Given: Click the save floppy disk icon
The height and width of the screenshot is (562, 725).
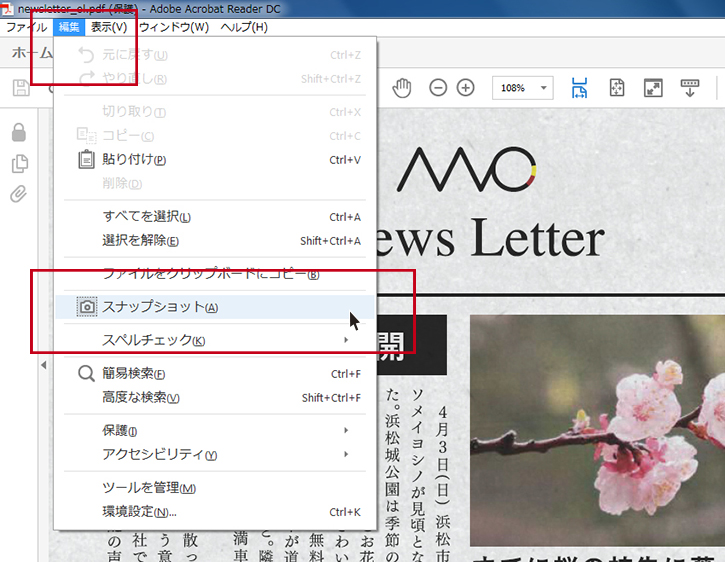Looking at the screenshot, I should coord(20,88).
